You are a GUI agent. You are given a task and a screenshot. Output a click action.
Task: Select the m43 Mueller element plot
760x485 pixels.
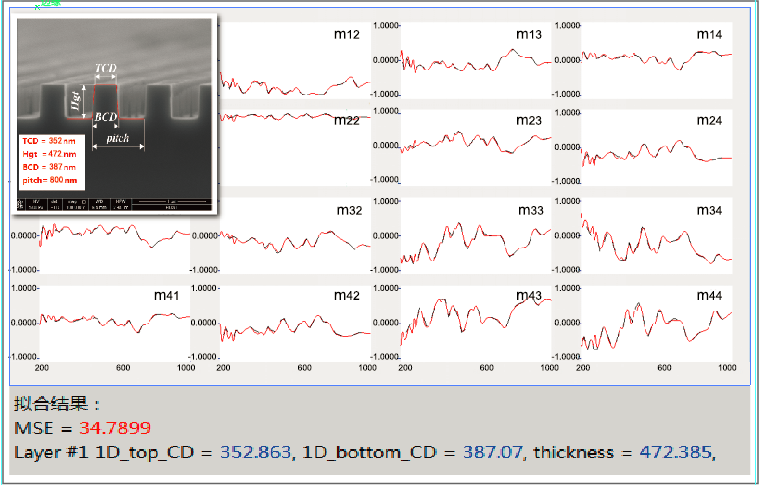[x=476, y=323]
